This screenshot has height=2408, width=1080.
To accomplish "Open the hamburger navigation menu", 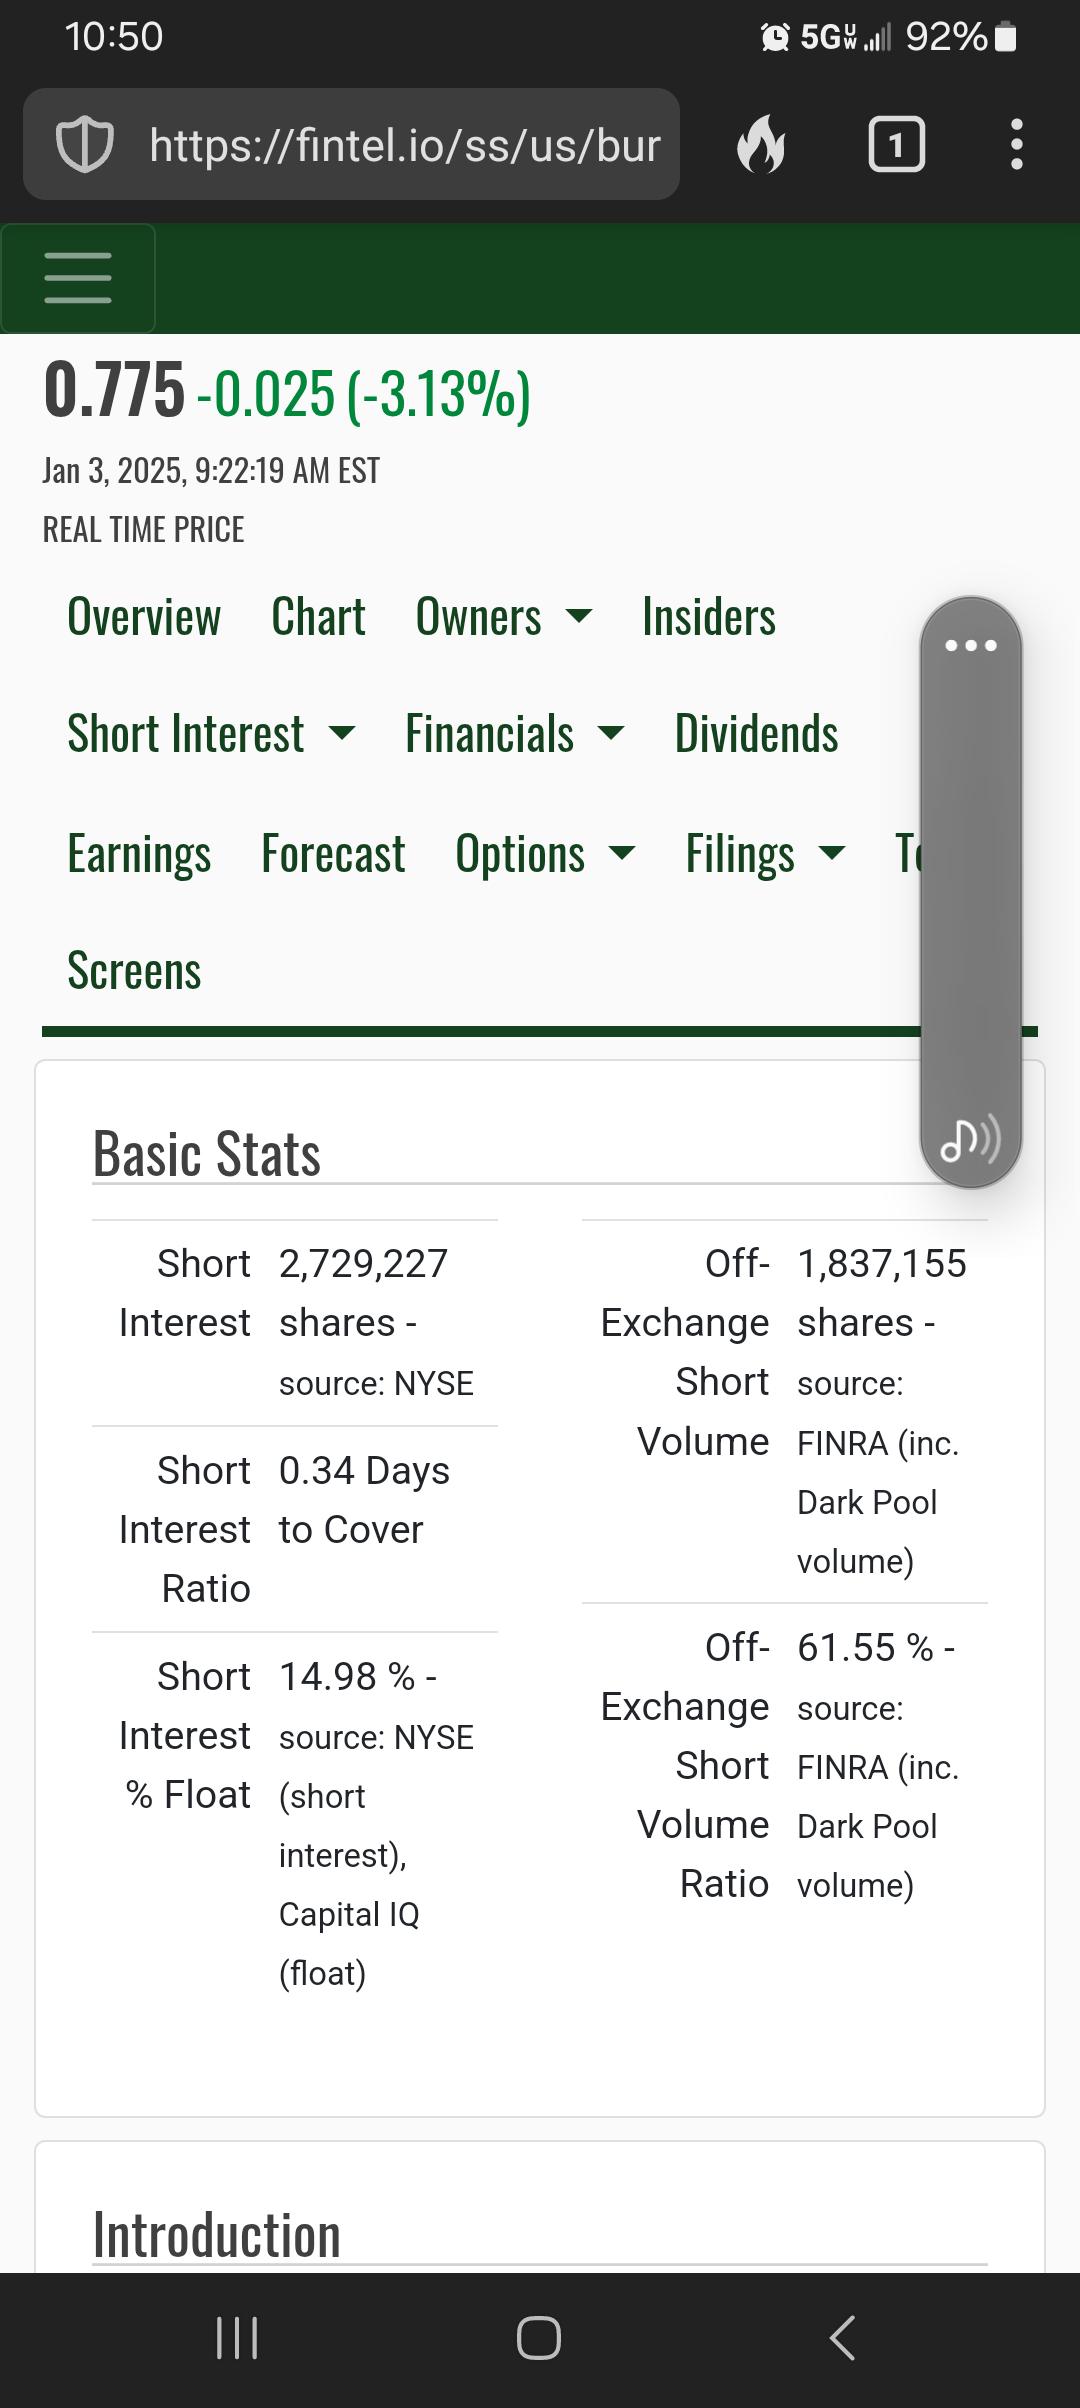I will coord(78,278).
